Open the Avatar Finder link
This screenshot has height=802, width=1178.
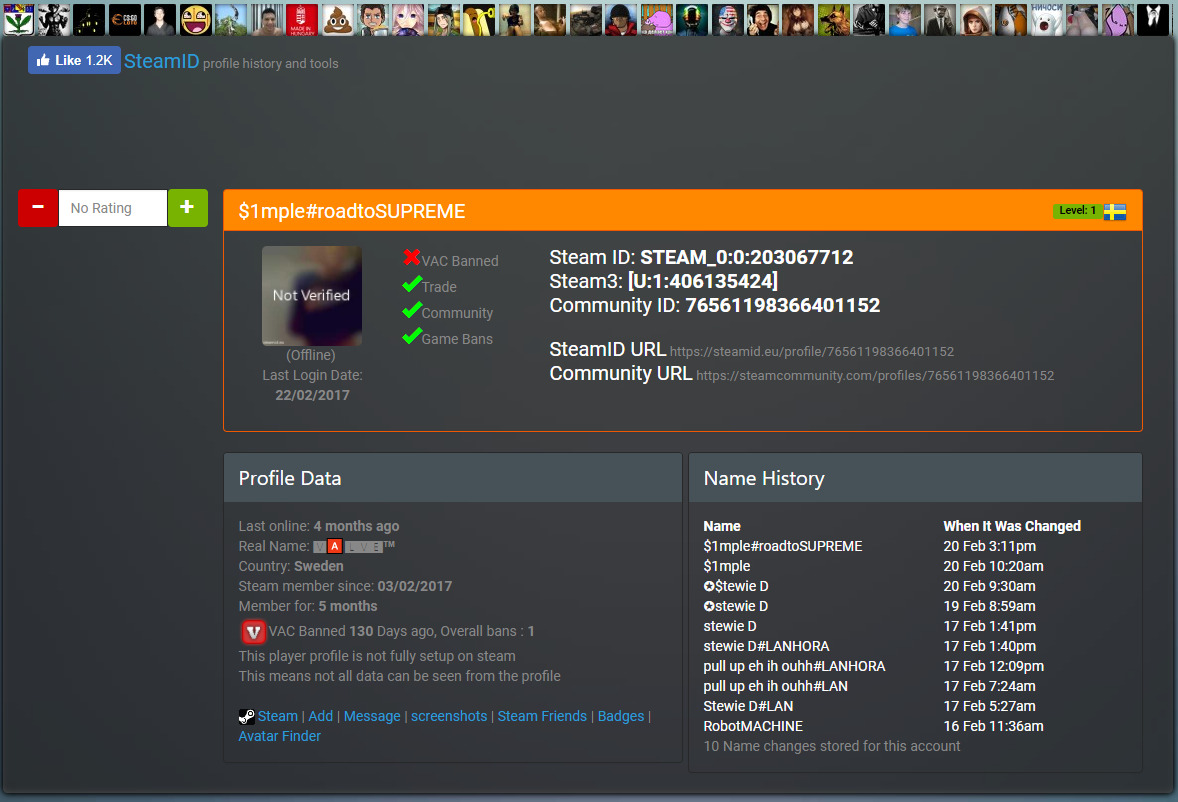[x=279, y=737]
